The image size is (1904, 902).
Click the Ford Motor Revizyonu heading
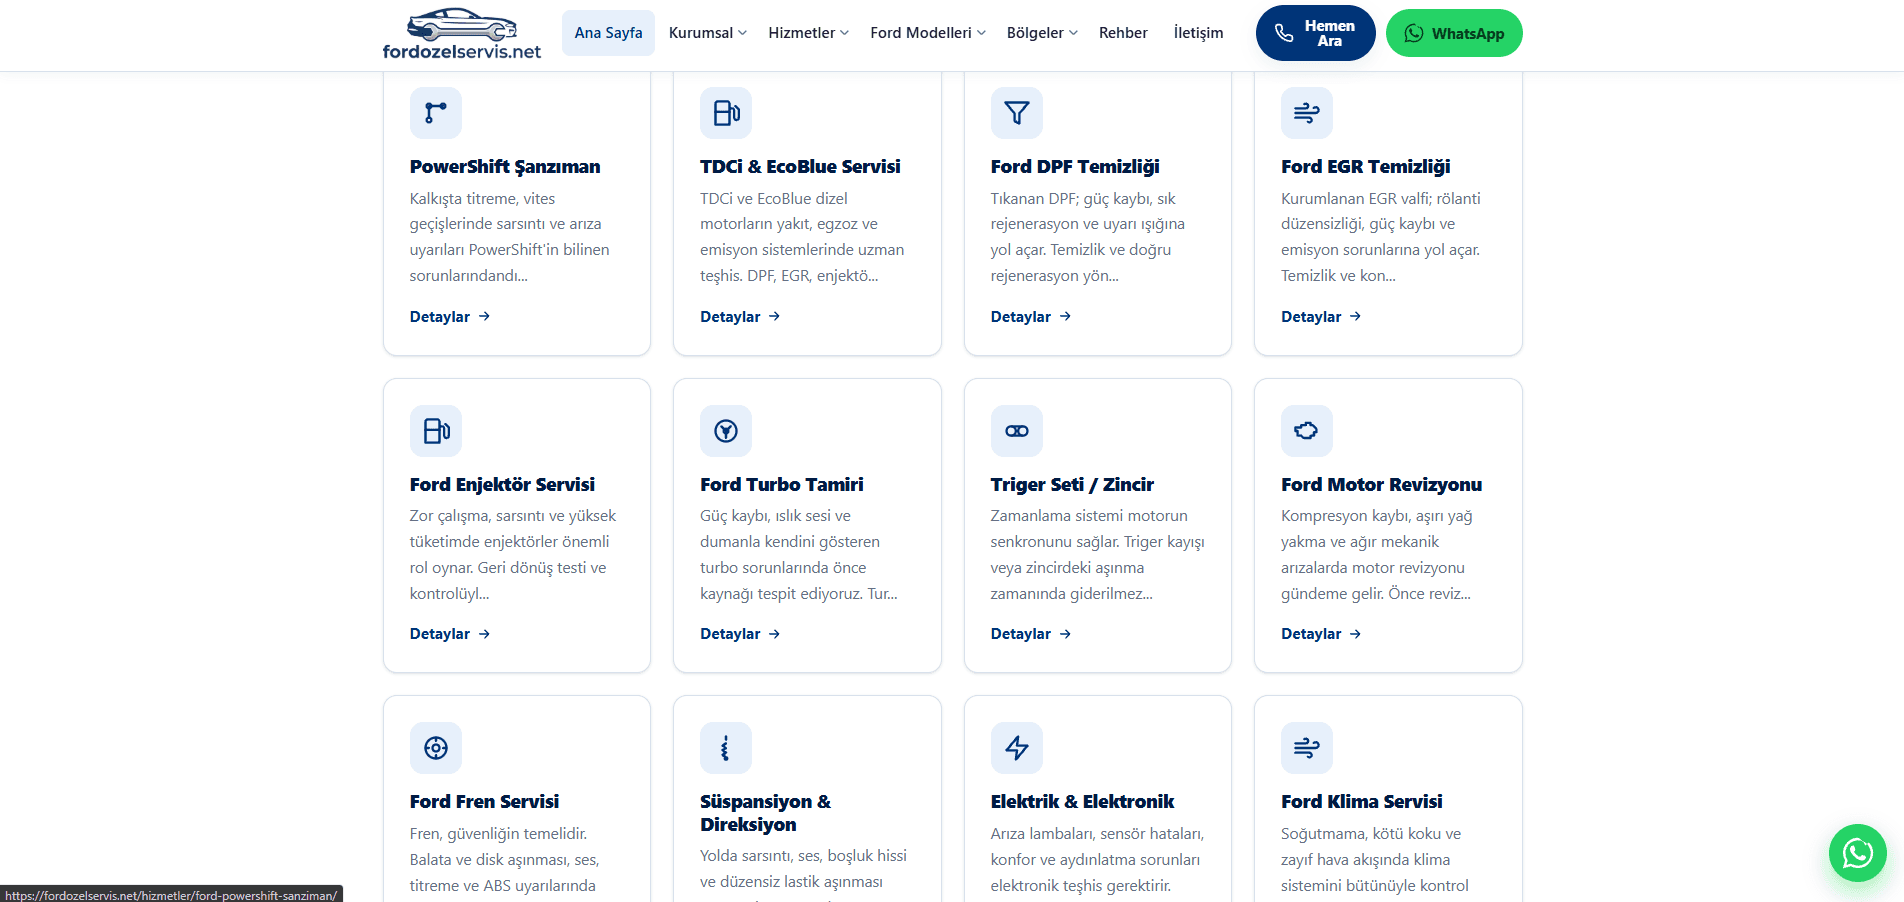1381,485
